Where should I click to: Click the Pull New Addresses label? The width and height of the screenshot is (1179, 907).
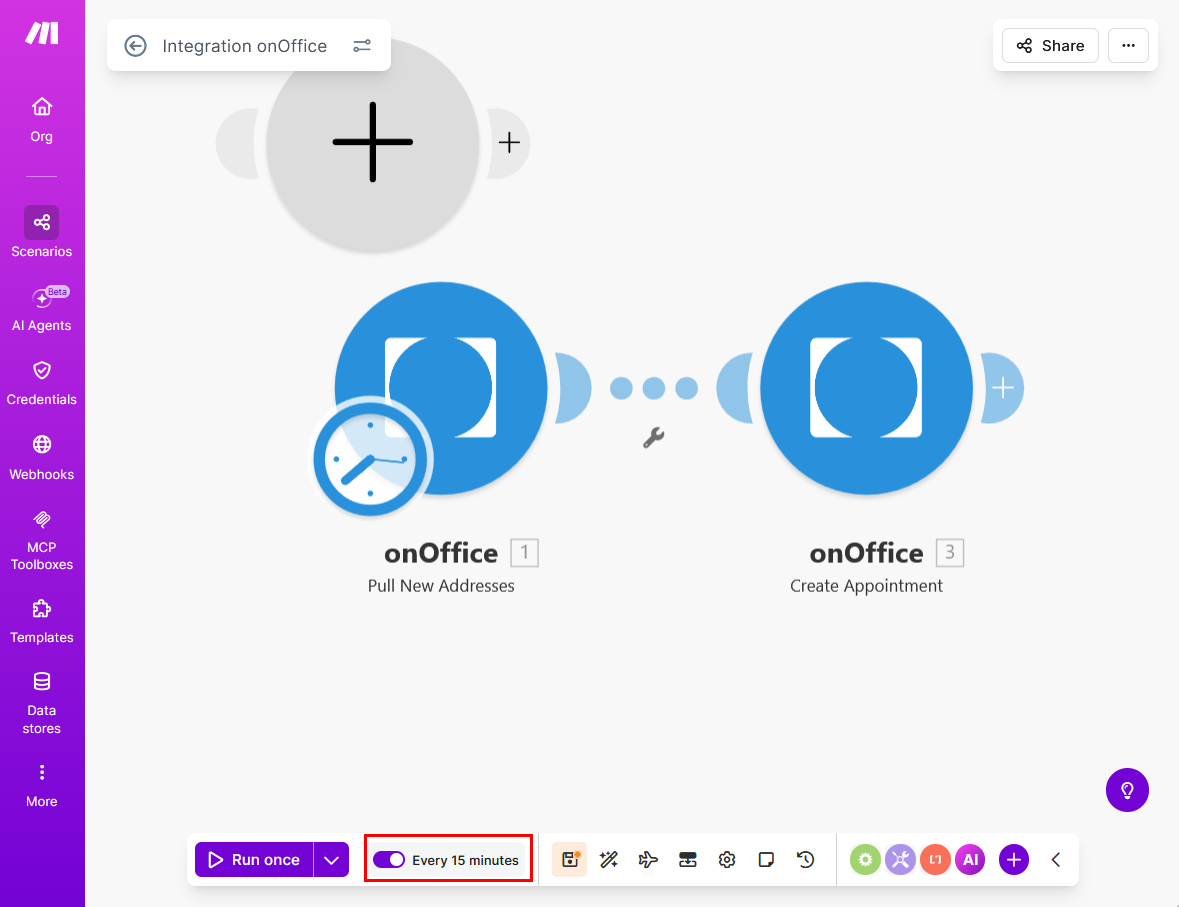click(x=441, y=586)
